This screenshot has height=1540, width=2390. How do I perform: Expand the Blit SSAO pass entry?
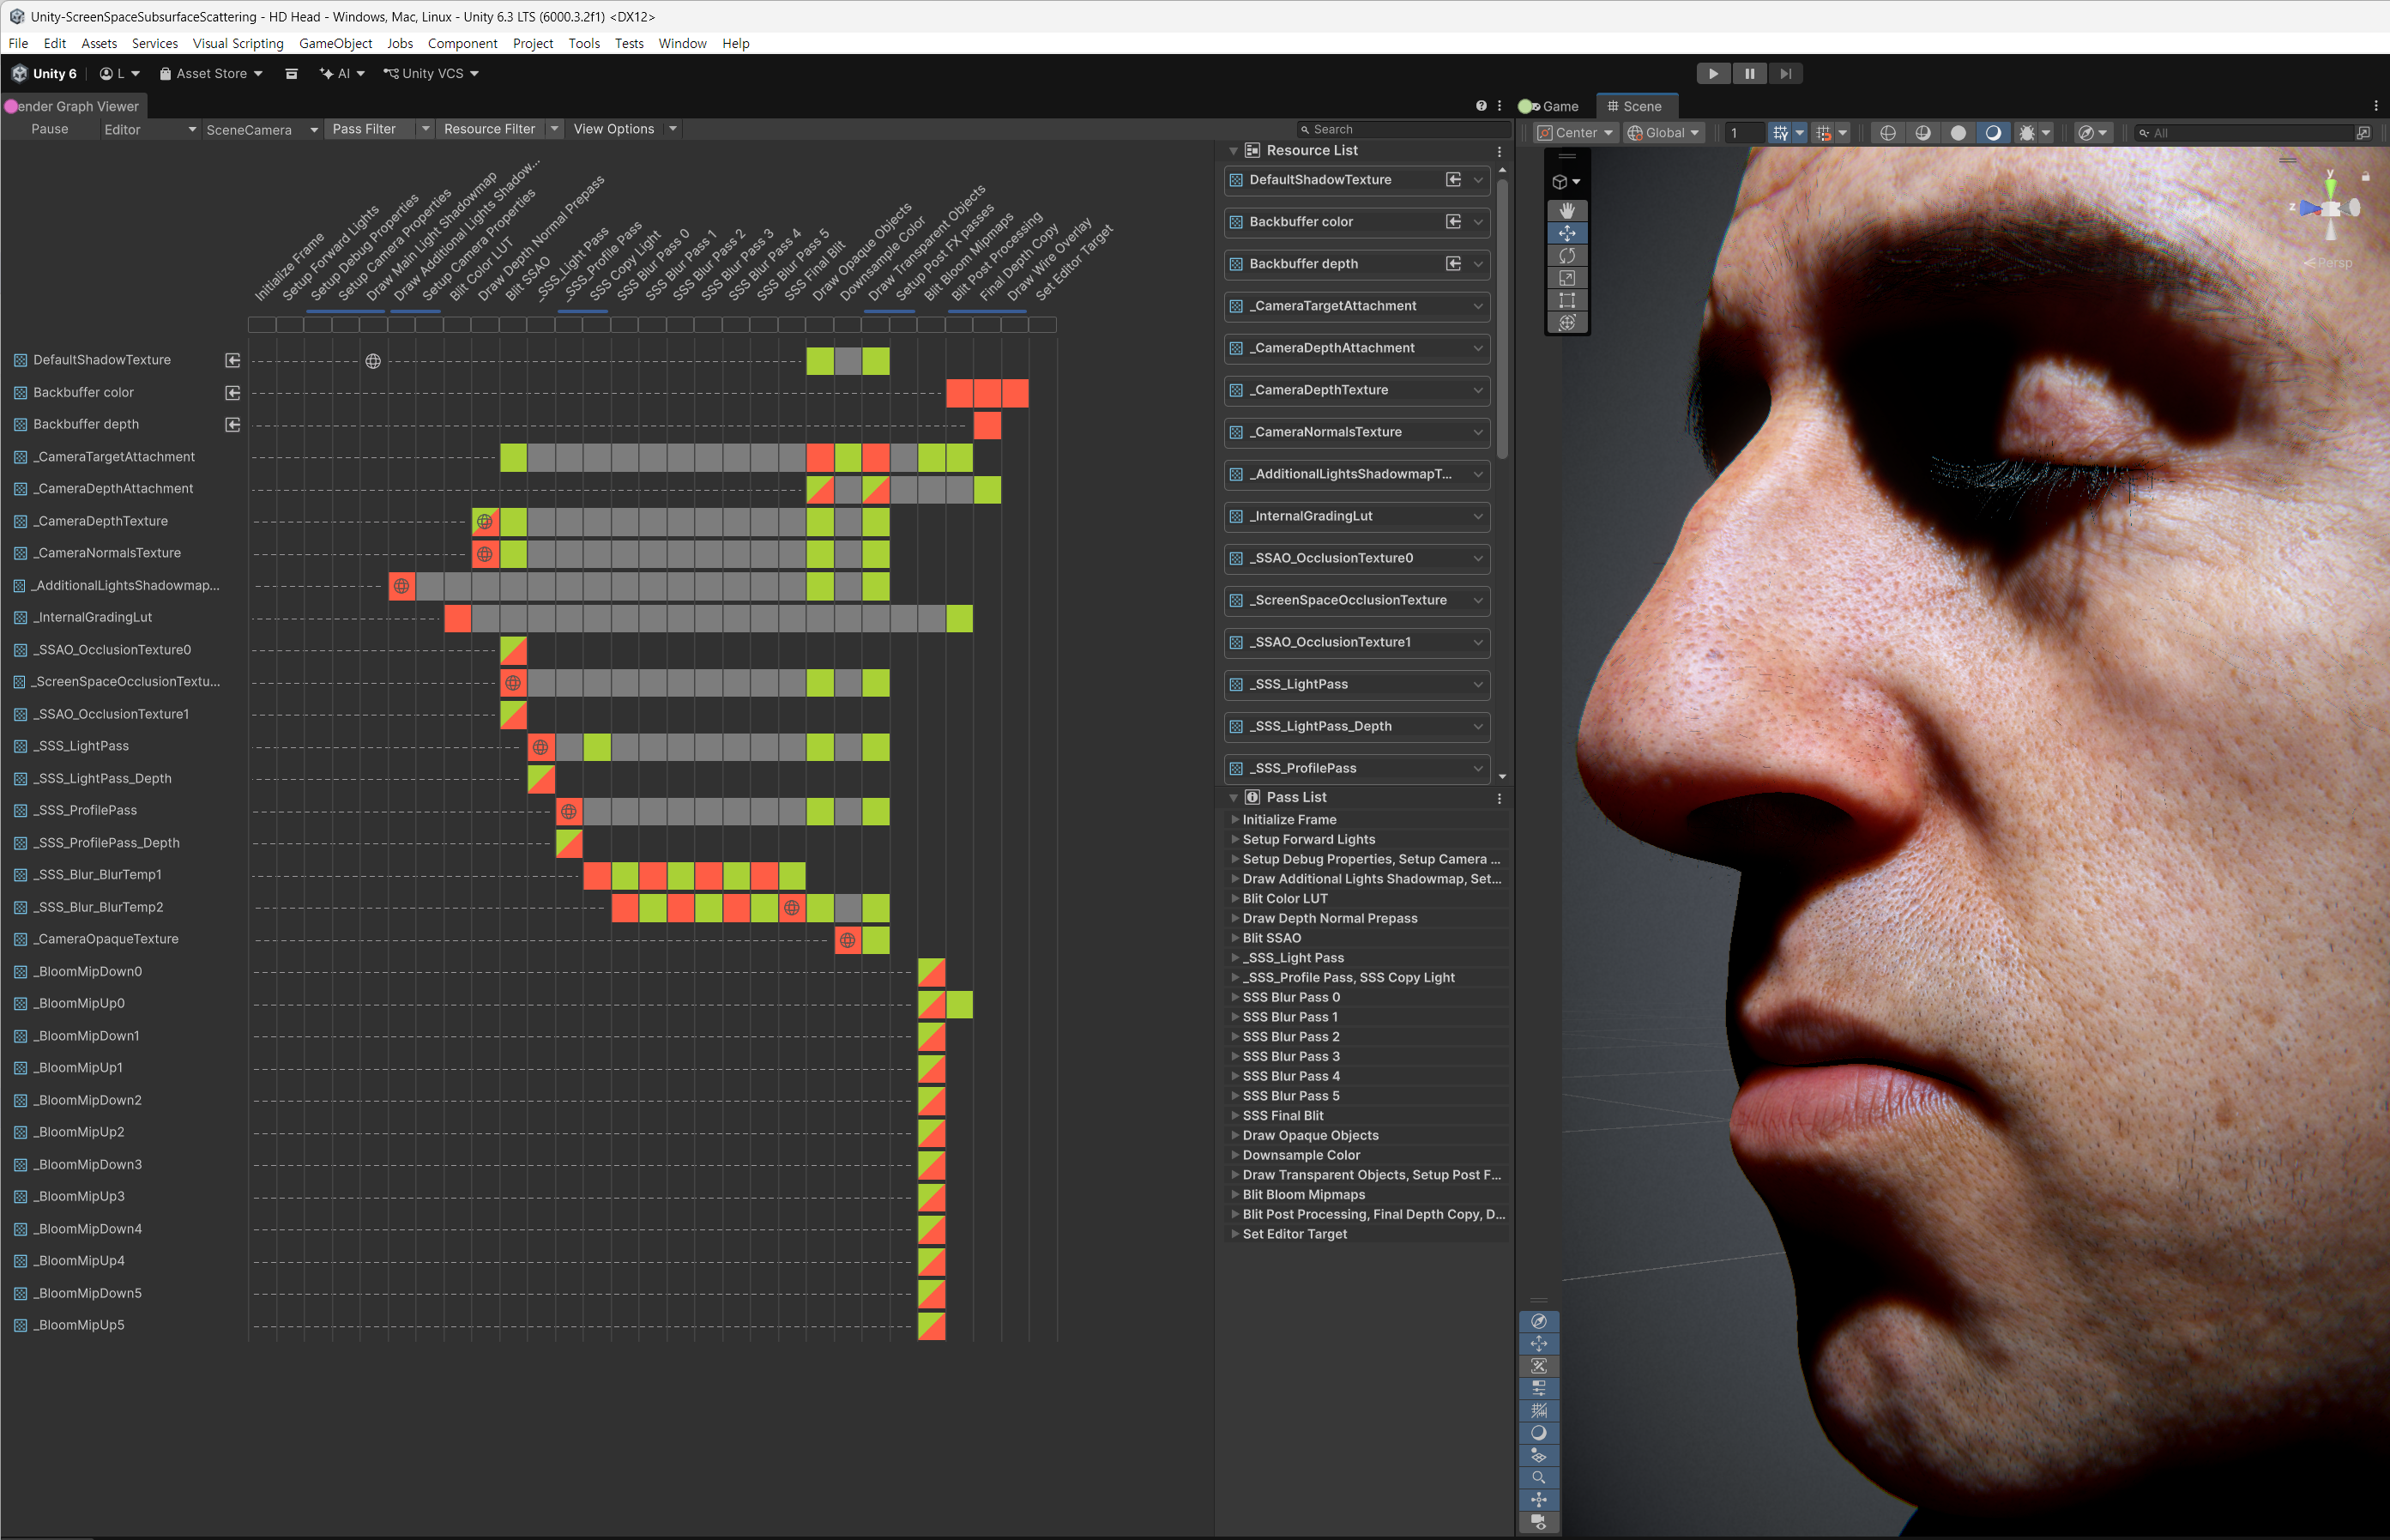point(1235,938)
